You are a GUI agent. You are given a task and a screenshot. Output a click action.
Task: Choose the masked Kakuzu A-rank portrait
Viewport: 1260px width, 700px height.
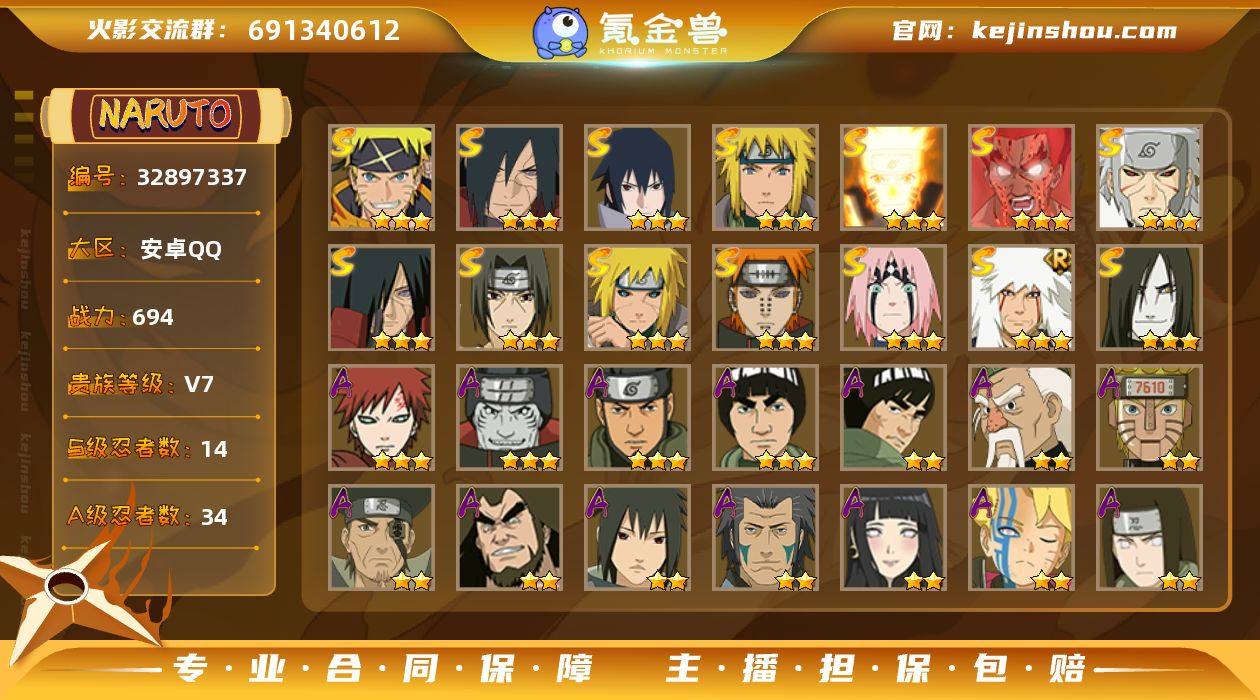(x=509, y=418)
